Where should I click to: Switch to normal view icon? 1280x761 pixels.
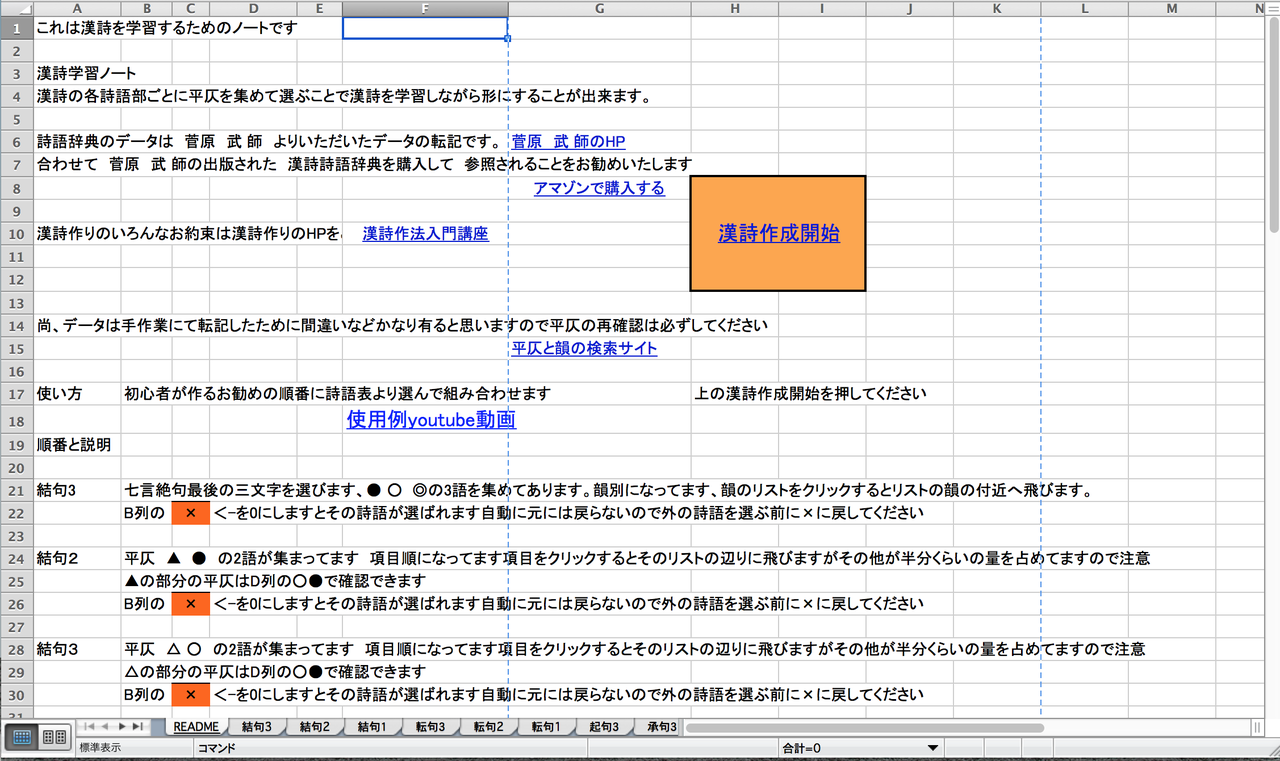pos(23,737)
